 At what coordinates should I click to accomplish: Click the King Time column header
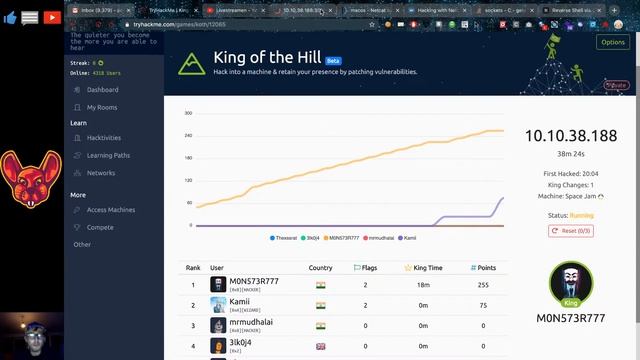click(x=423, y=268)
